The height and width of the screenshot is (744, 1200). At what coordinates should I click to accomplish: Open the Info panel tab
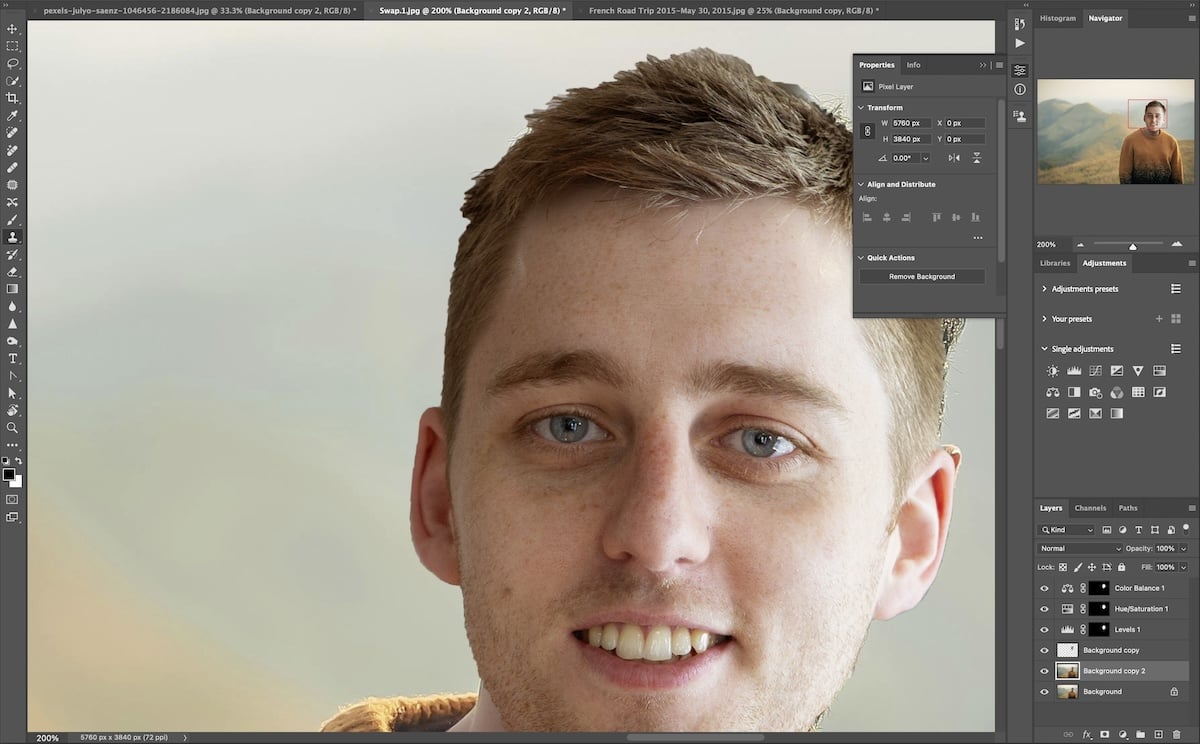913,64
